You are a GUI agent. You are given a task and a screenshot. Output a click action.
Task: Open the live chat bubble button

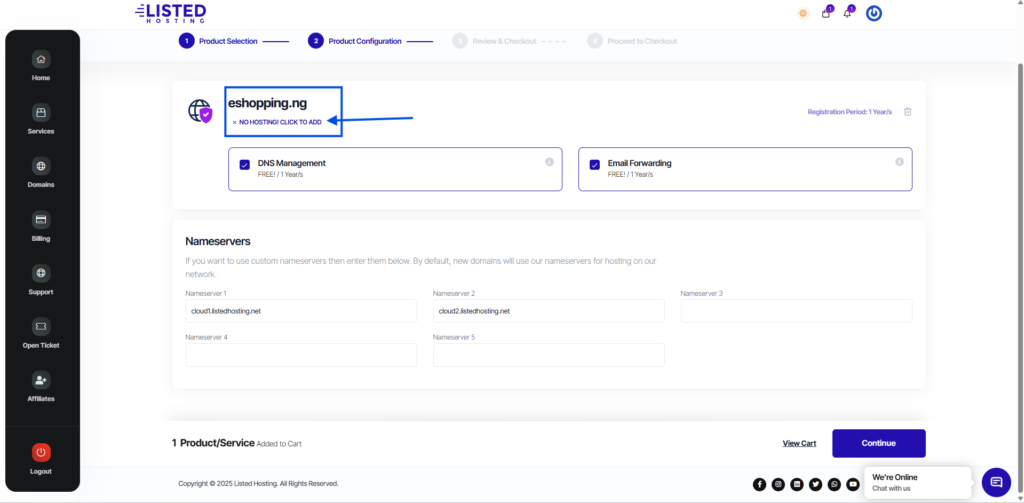[996, 482]
